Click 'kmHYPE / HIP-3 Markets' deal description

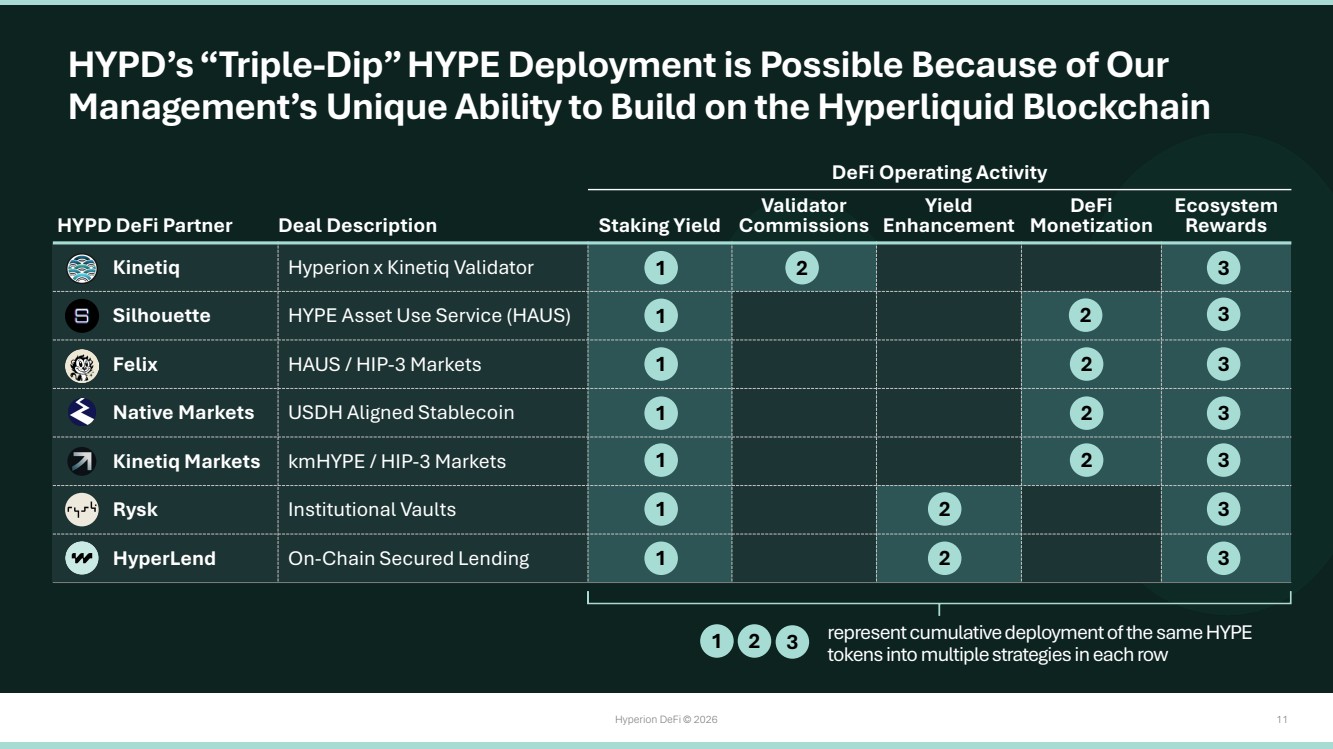(397, 461)
